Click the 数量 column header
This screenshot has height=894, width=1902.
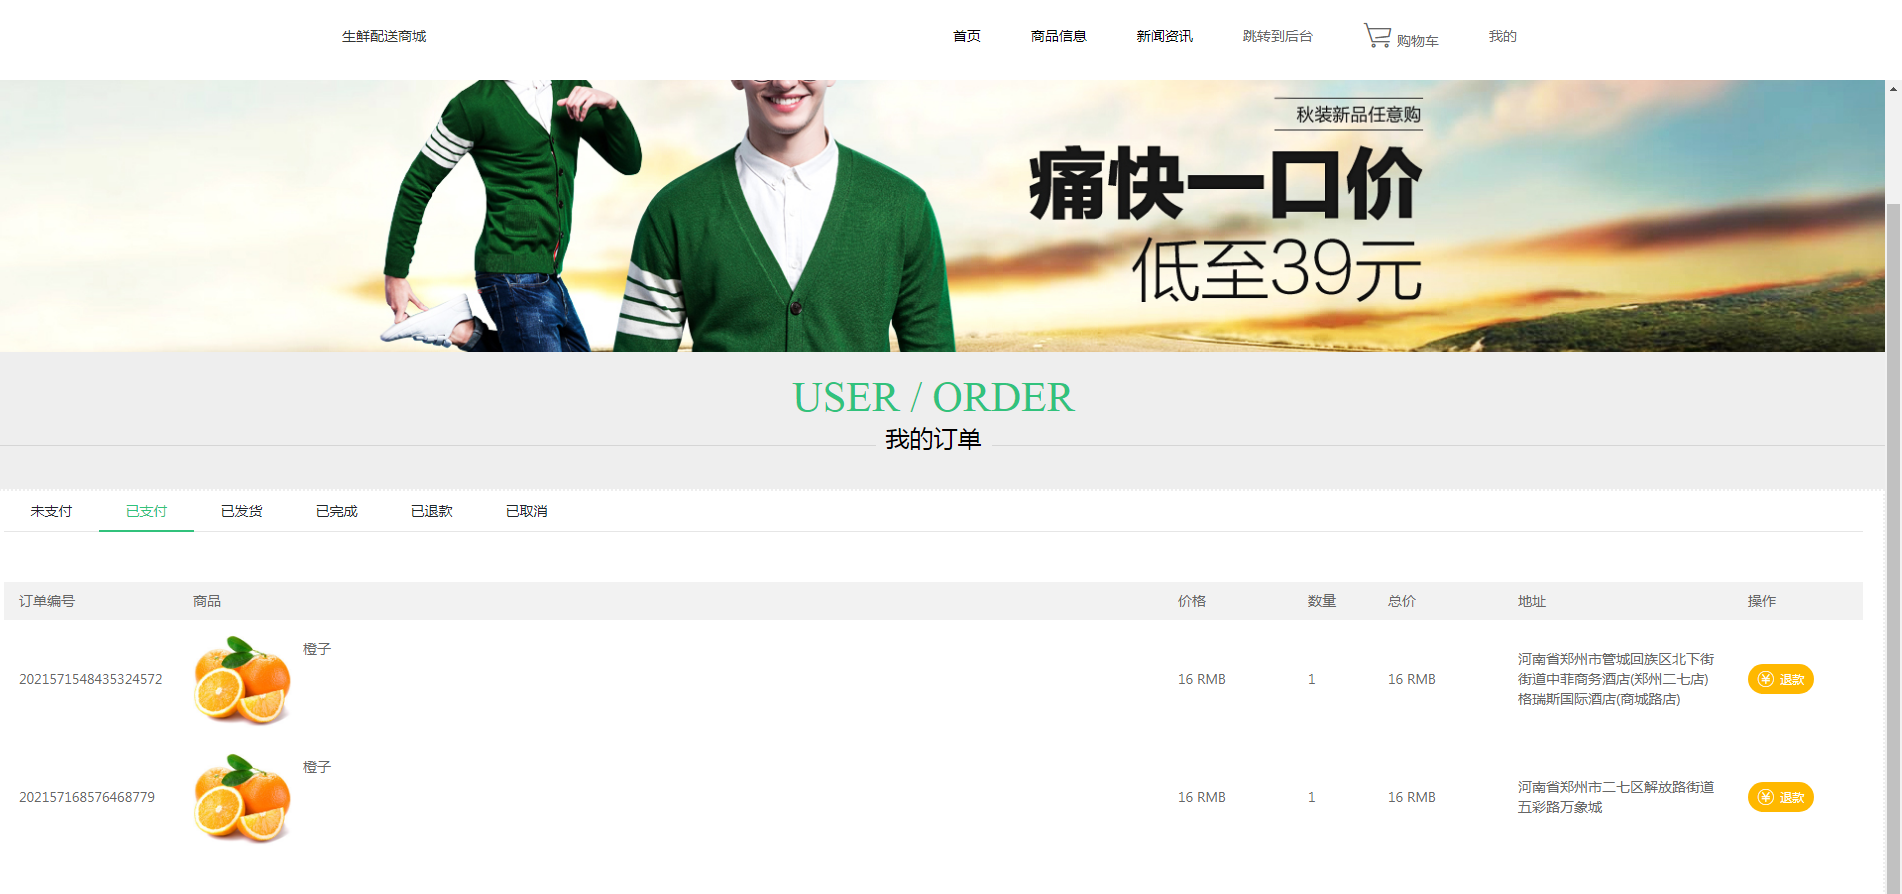(1322, 601)
